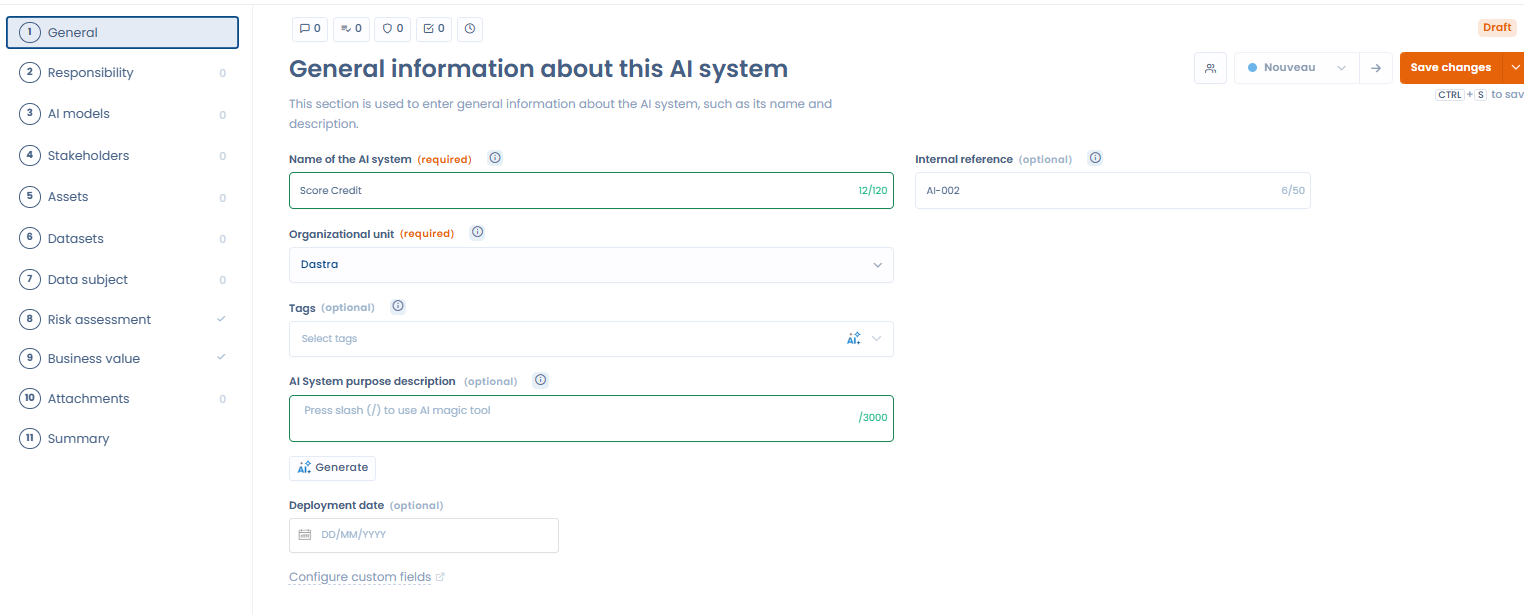Click the arrow next to Nouveau status

click(x=1376, y=68)
